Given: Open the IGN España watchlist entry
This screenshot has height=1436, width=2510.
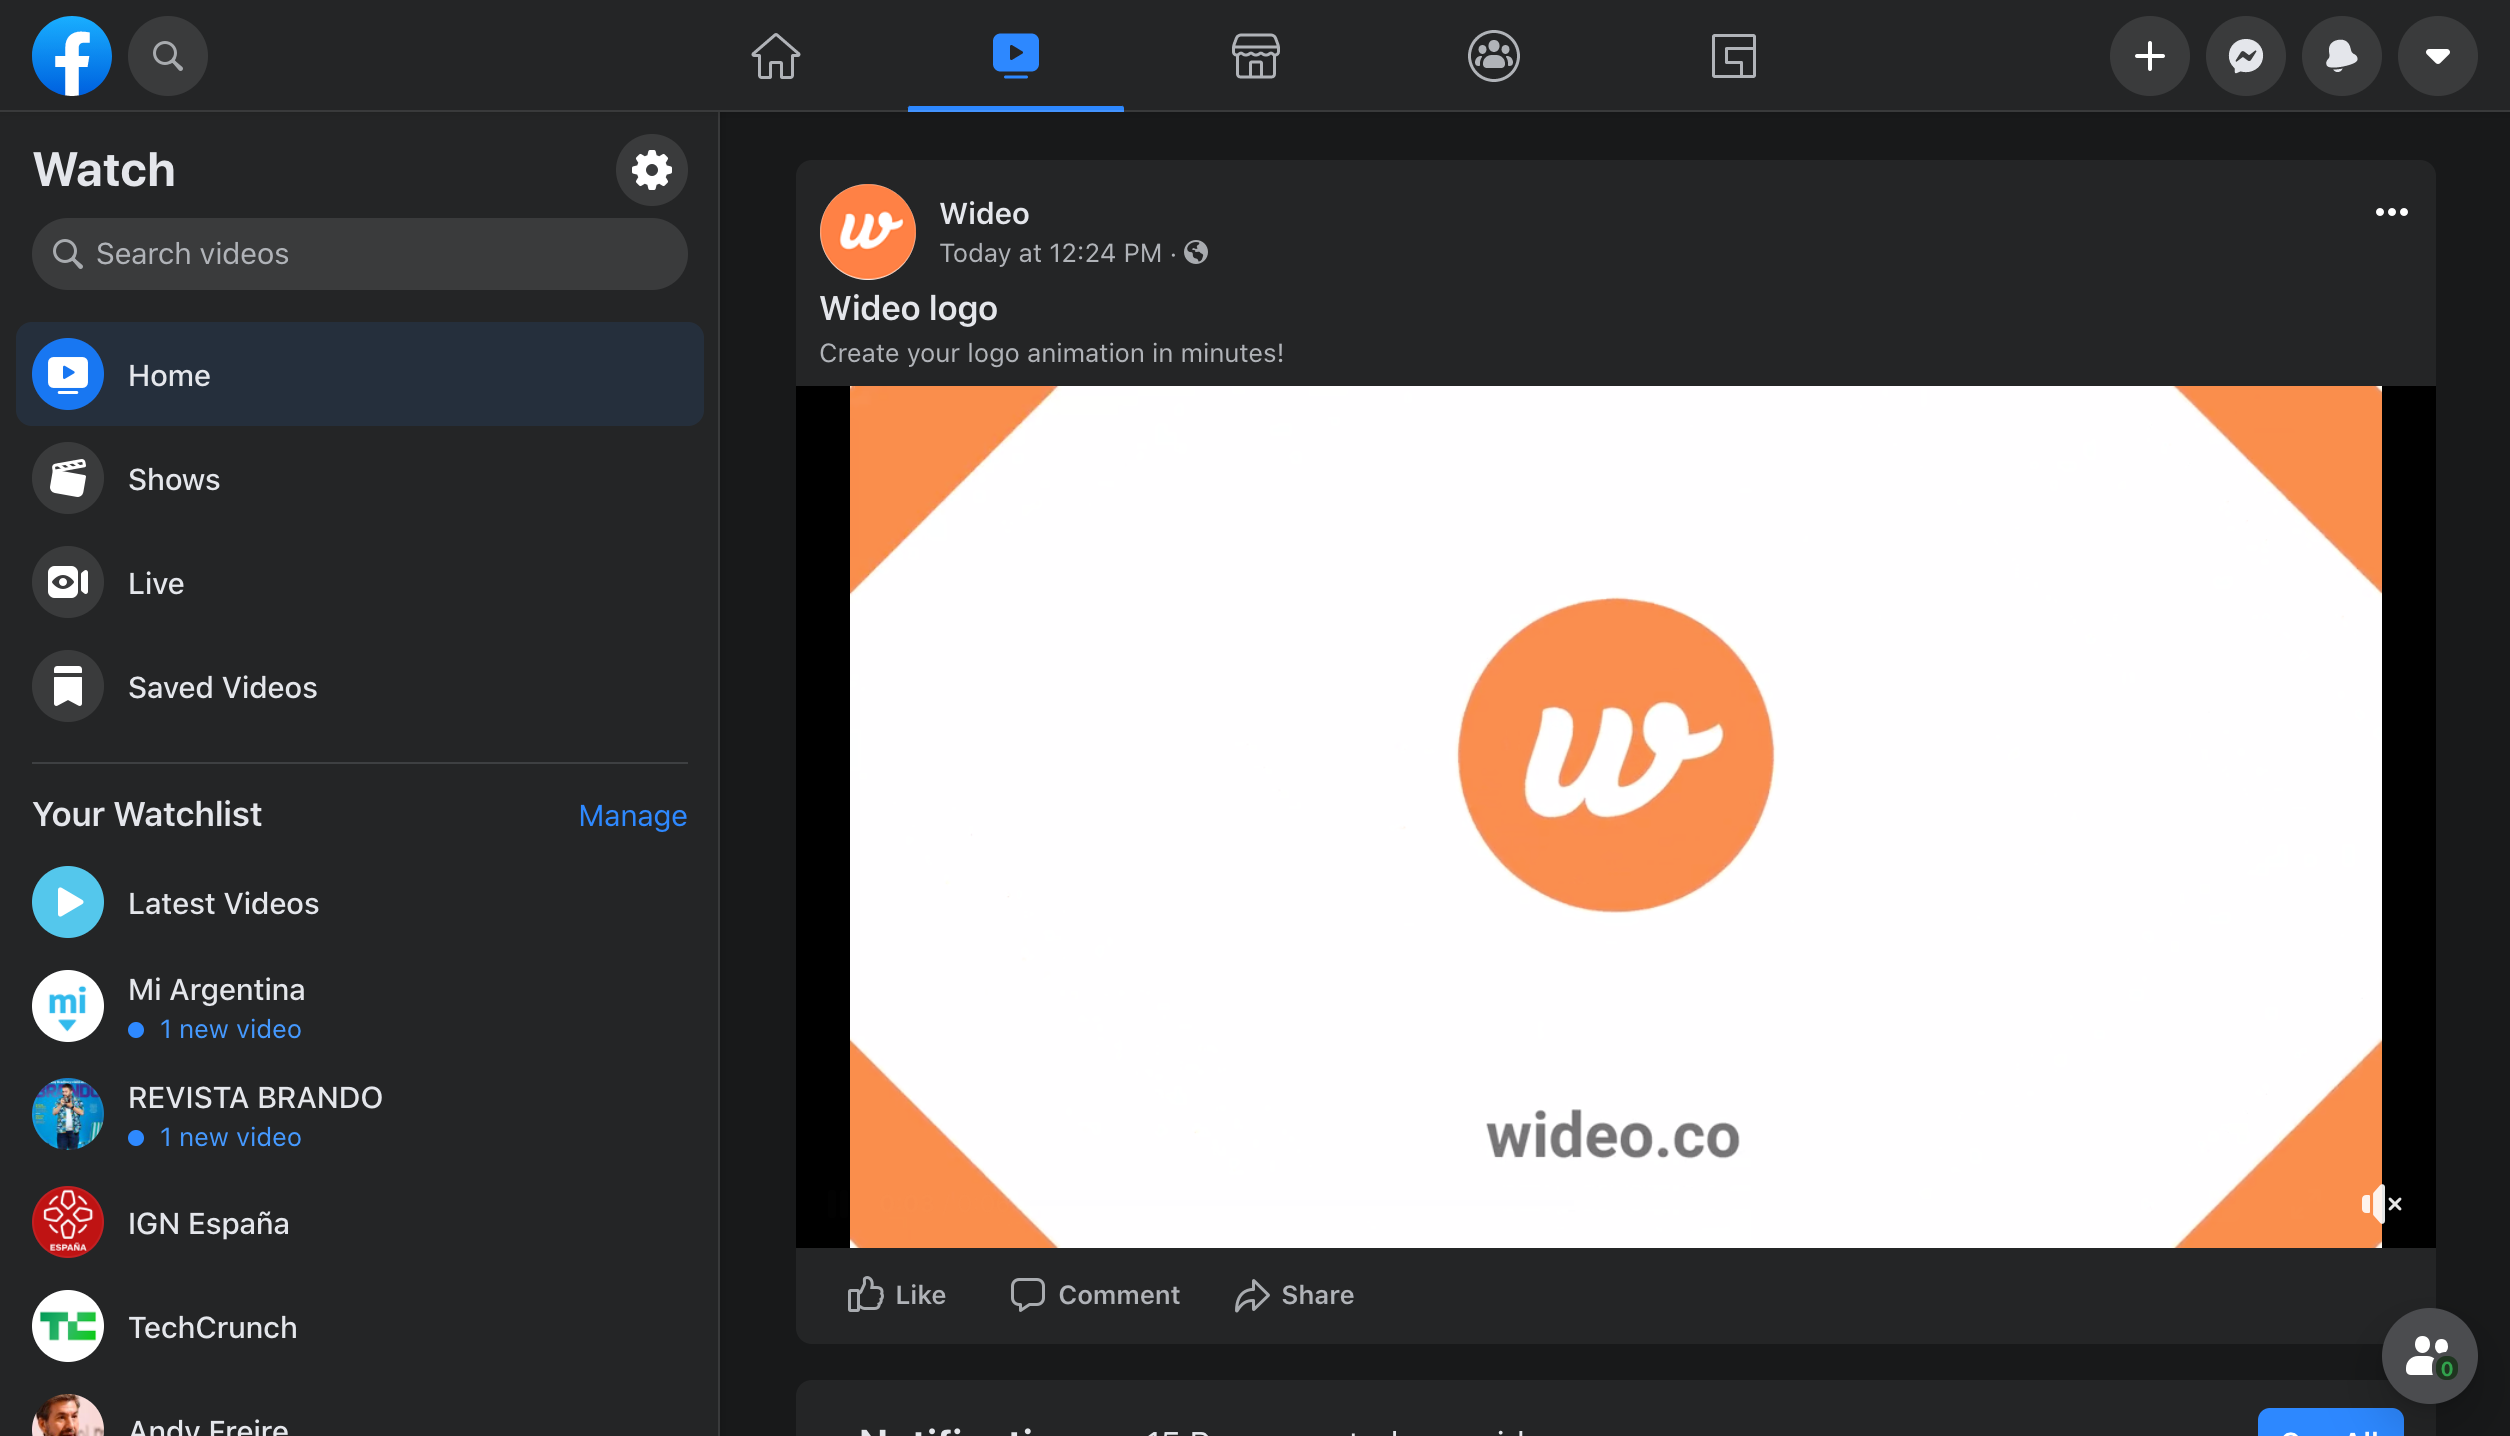Looking at the screenshot, I should click(360, 1223).
